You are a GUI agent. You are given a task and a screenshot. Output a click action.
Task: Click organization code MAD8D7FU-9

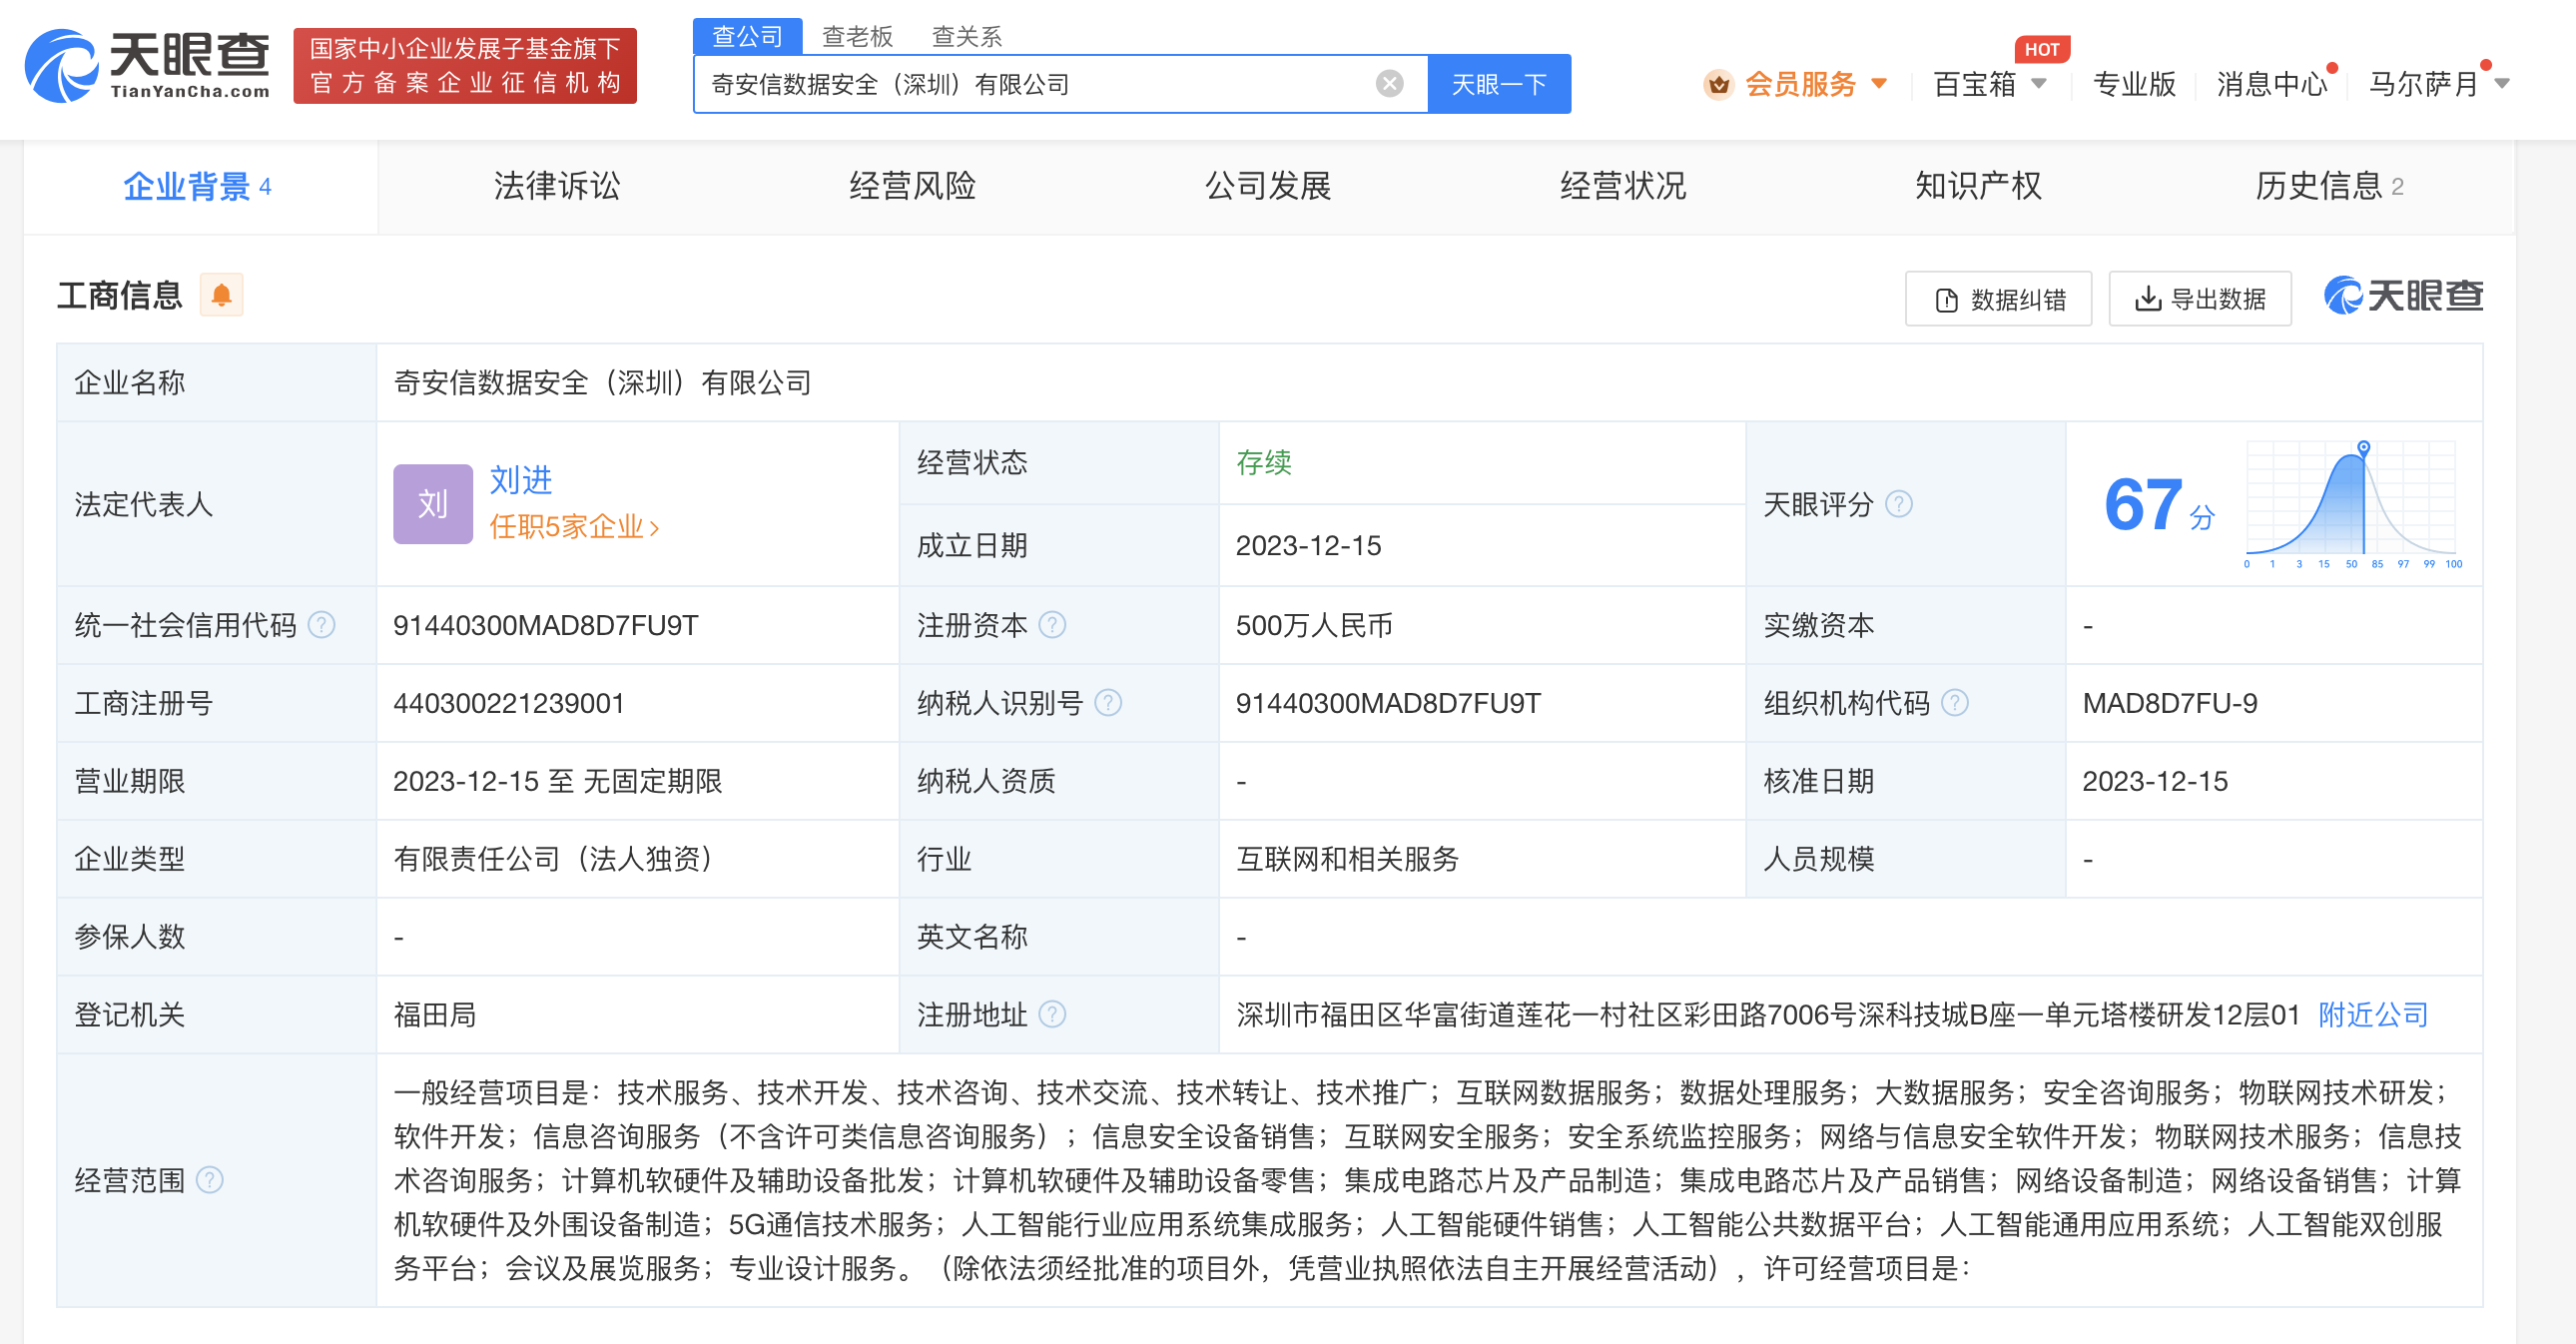coord(2170,703)
